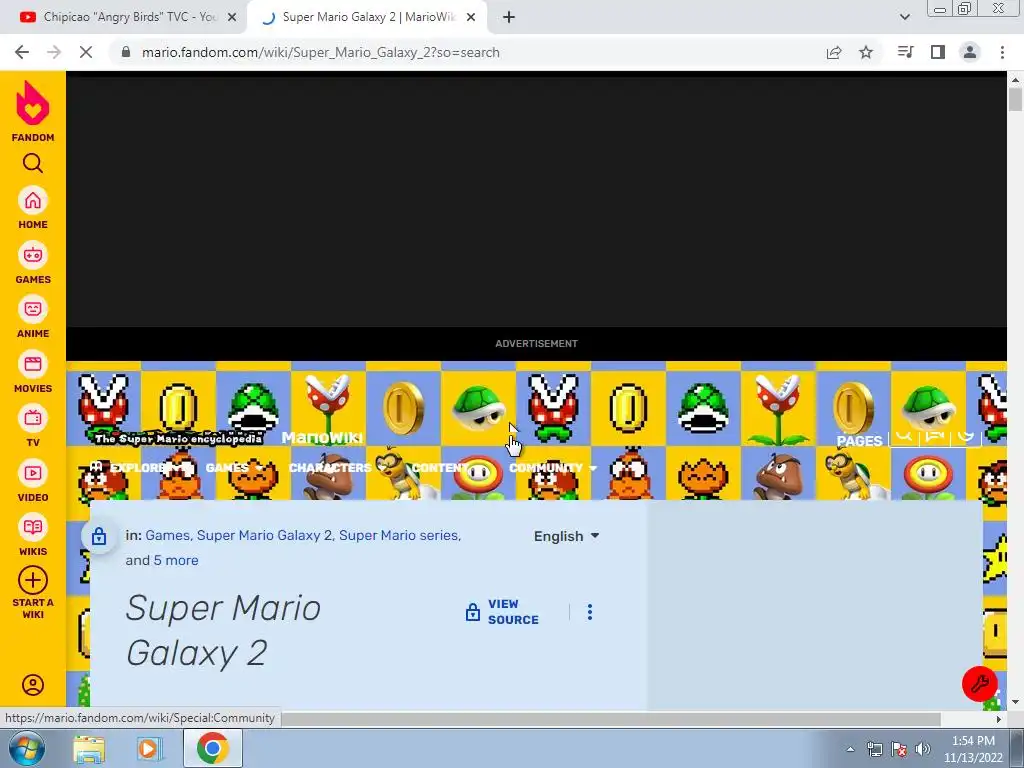This screenshot has width=1024, height=768.
Task: Go to Fandom Home
Action: click(33, 201)
